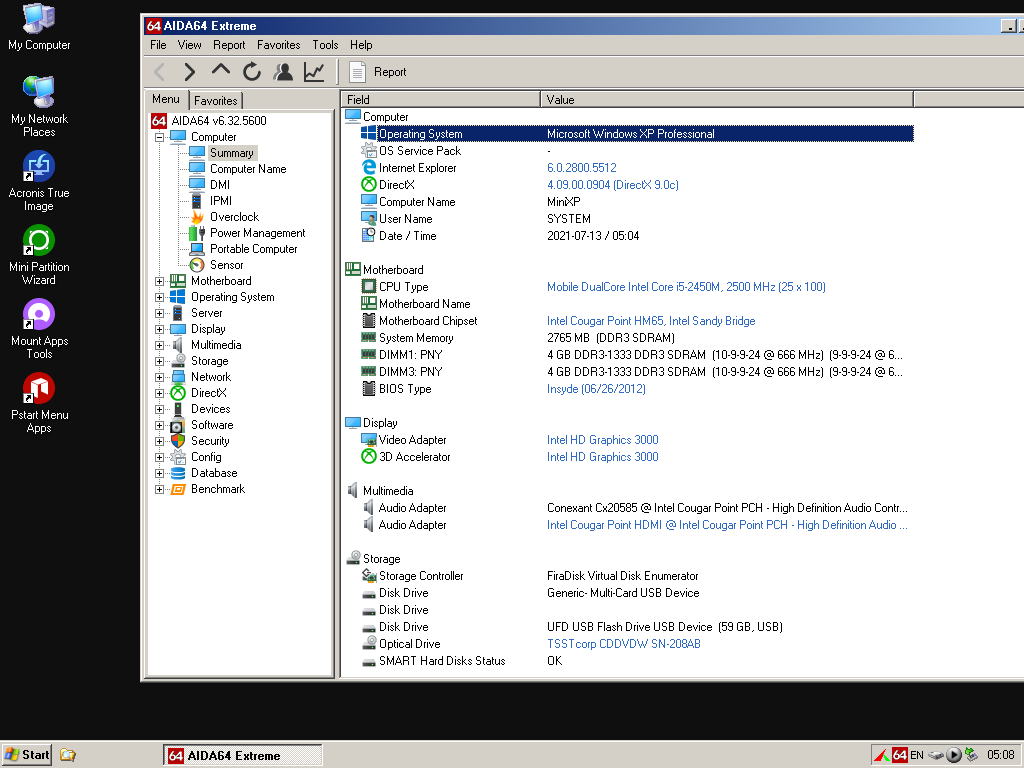The height and width of the screenshot is (768, 1024).
Task: Open the Report menu
Action: [229, 45]
